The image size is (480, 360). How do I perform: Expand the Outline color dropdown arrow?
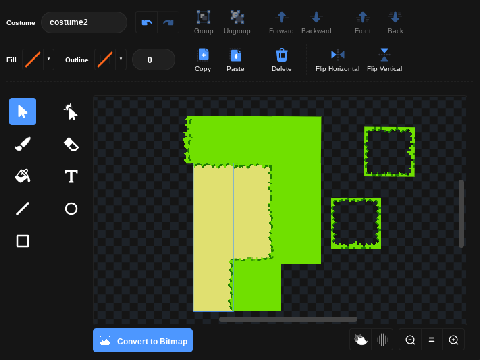click(121, 59)
